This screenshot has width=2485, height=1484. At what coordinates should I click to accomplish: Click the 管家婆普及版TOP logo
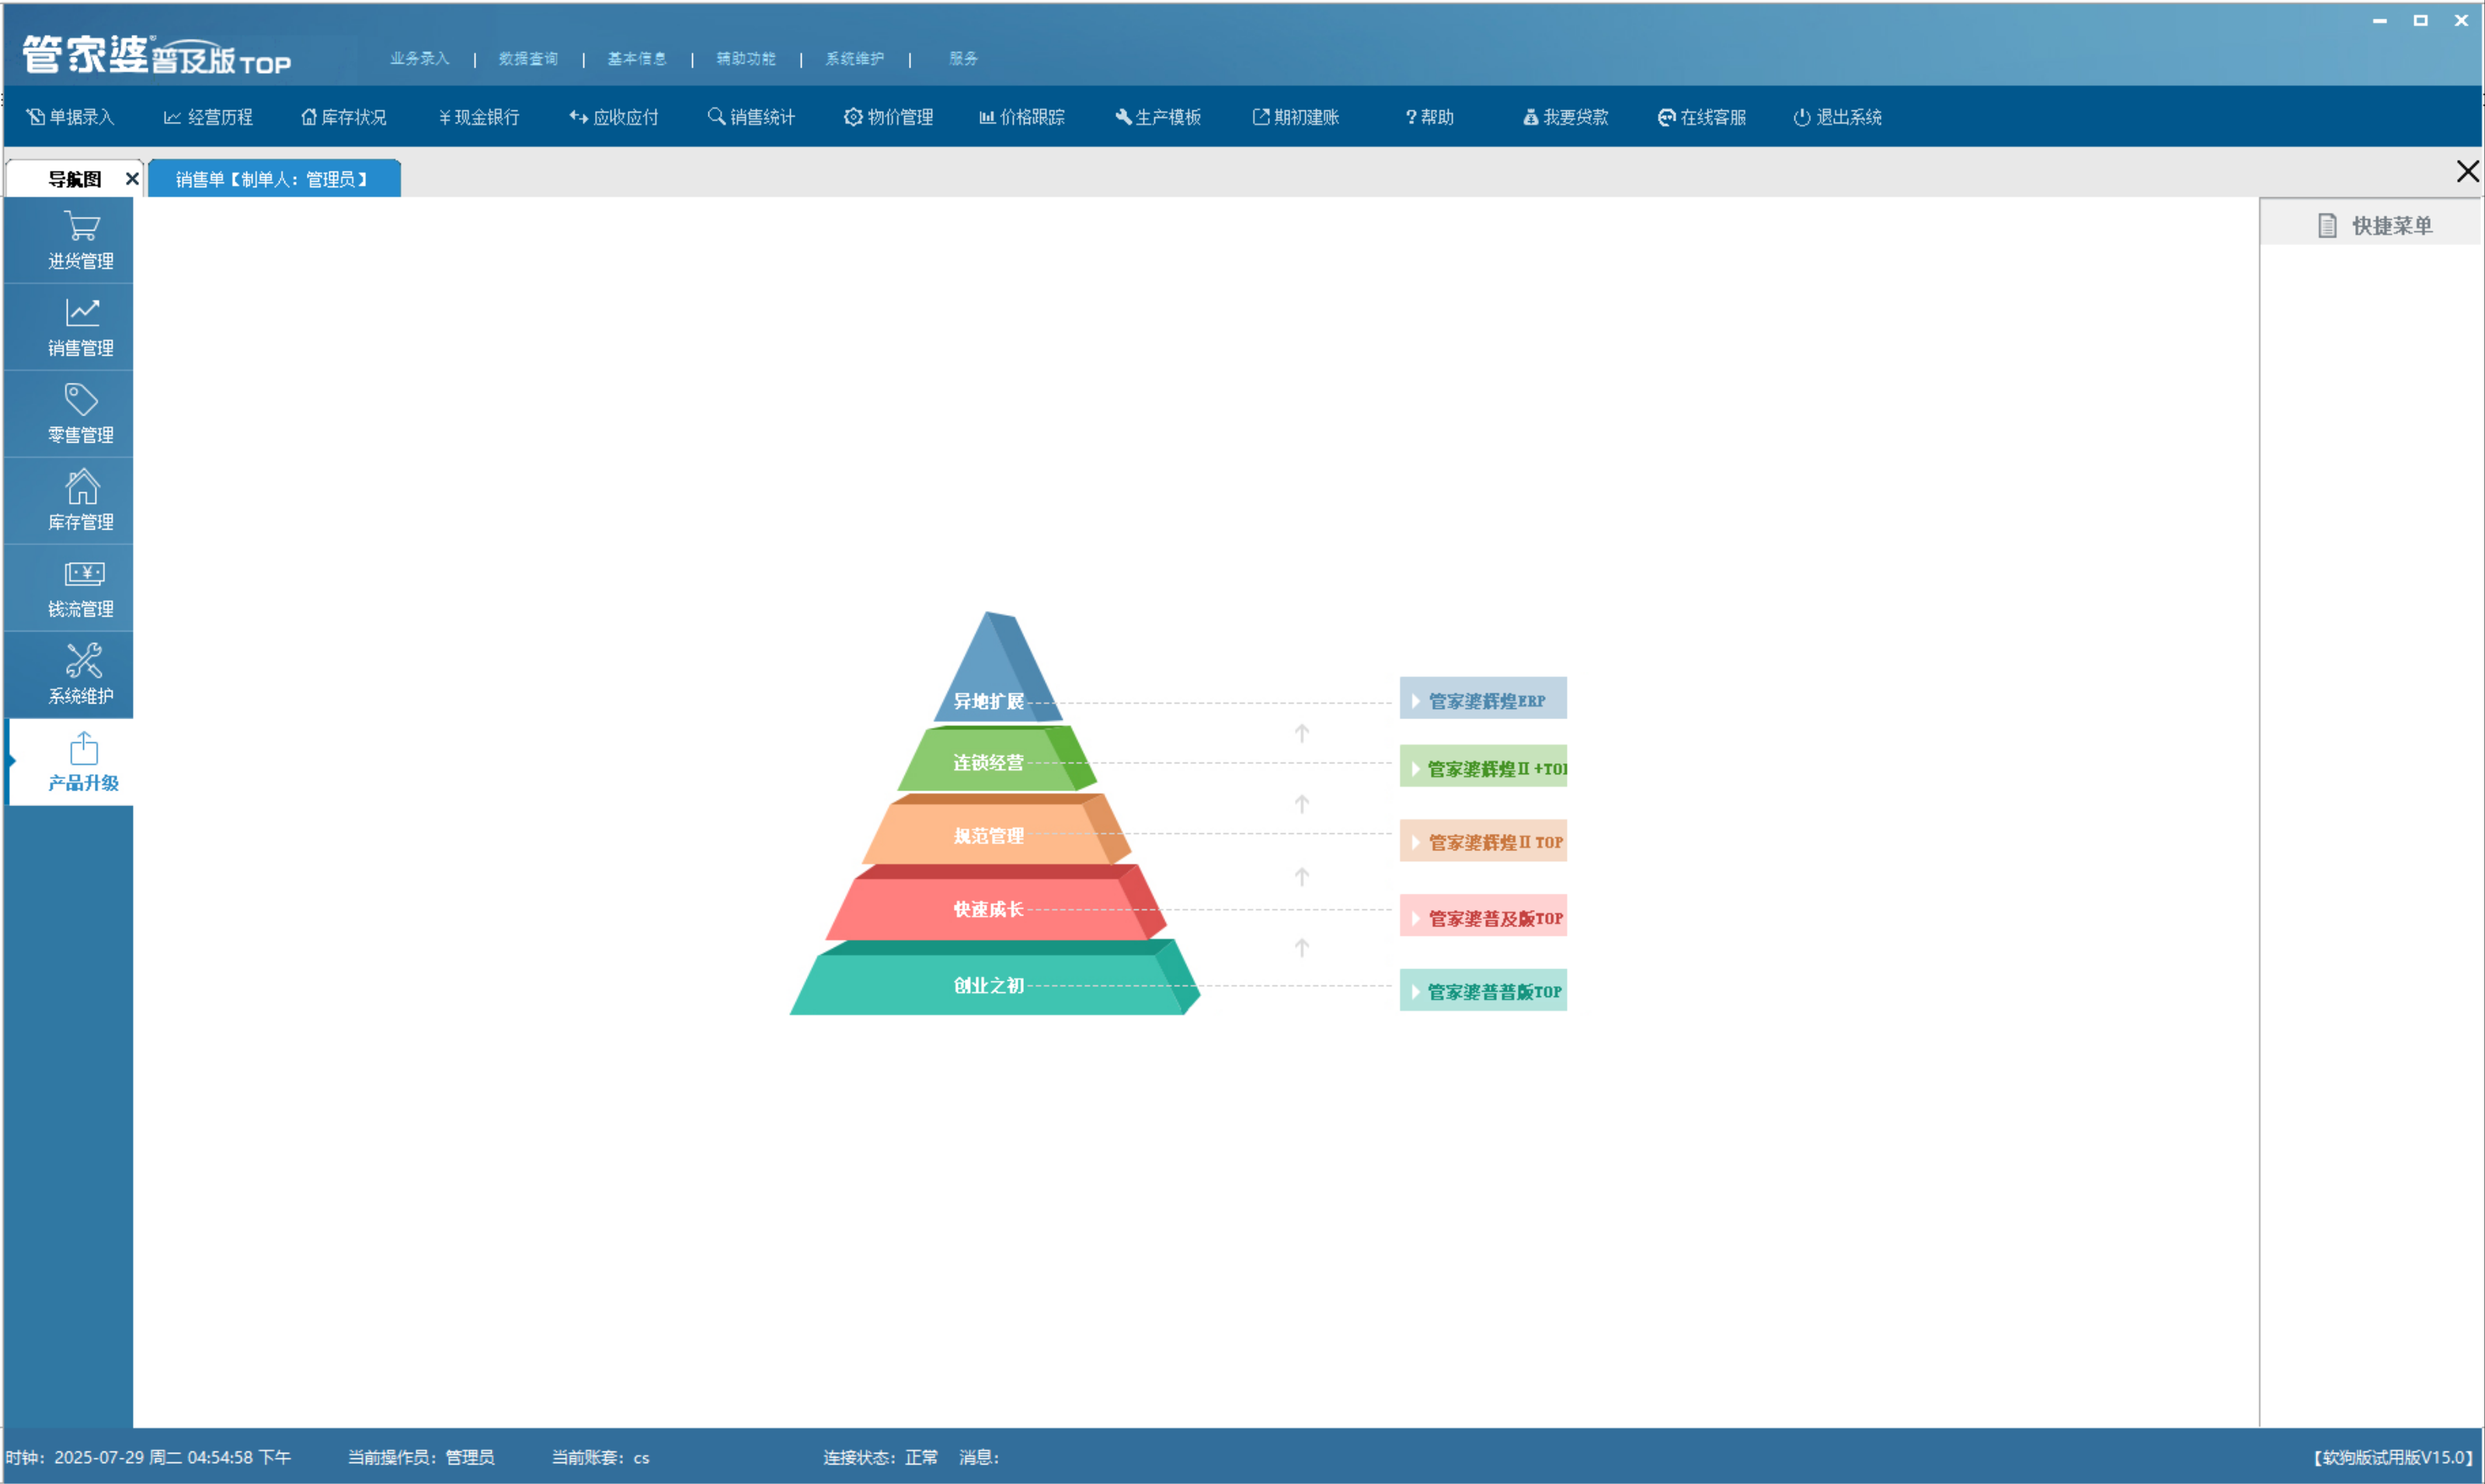point(157,55)
